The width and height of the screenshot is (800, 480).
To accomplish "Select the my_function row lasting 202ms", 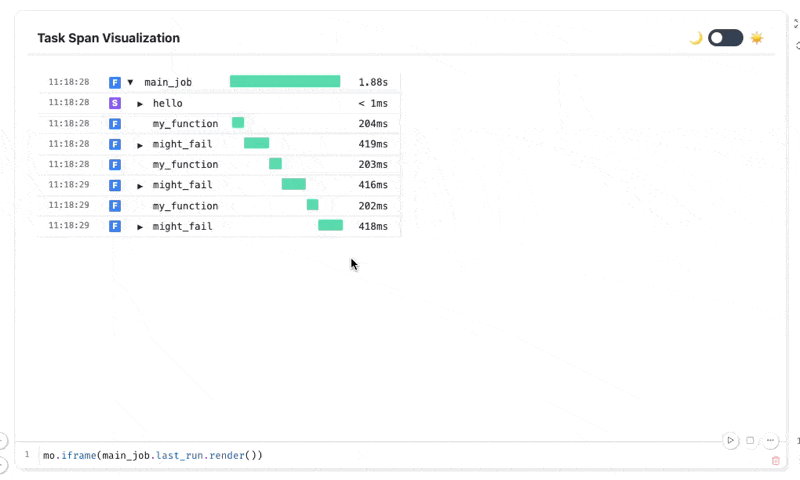I will tap(185, 205).
